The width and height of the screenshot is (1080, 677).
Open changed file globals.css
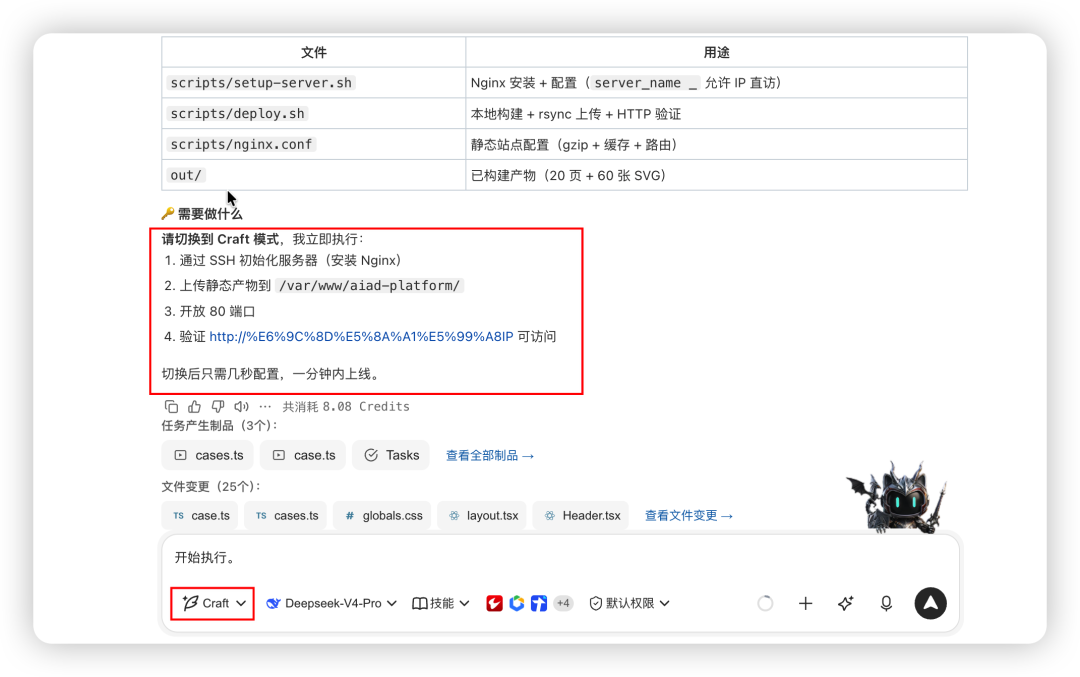382,515
